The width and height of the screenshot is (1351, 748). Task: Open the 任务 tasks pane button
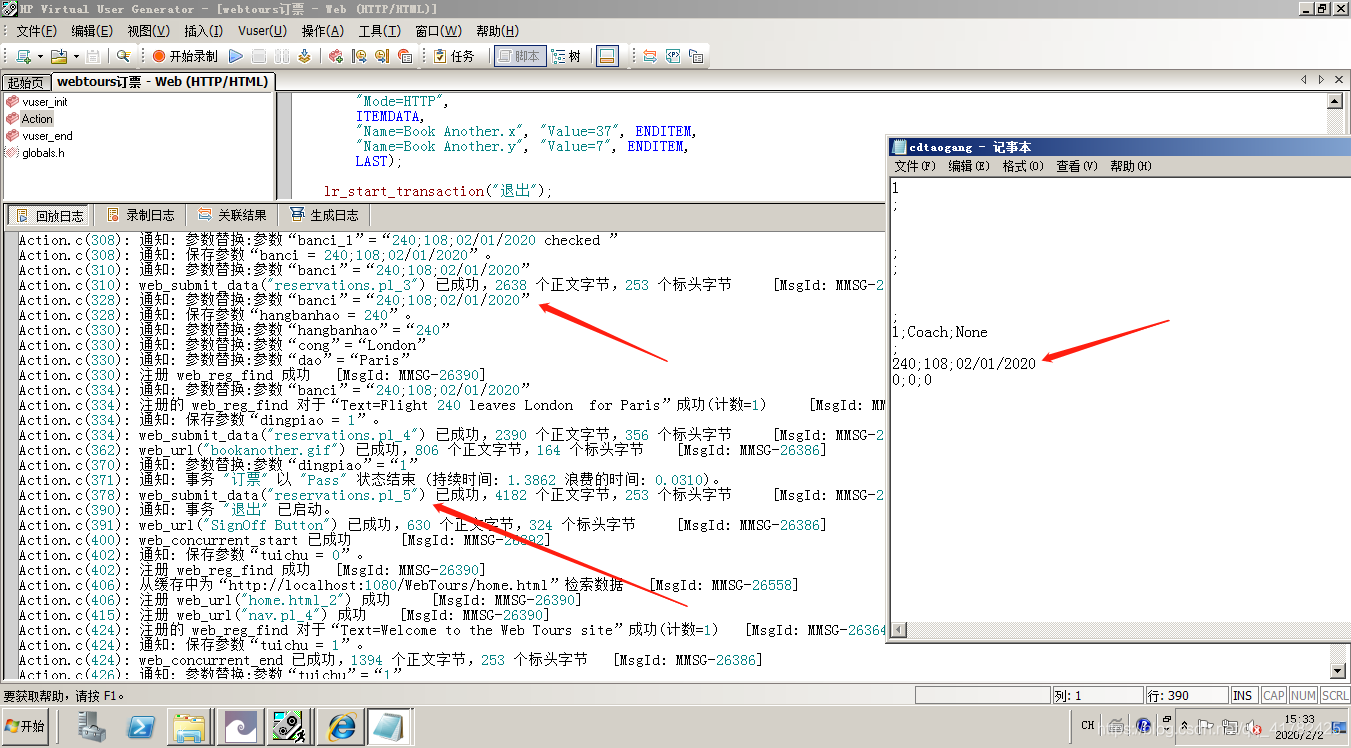(454, 56)
